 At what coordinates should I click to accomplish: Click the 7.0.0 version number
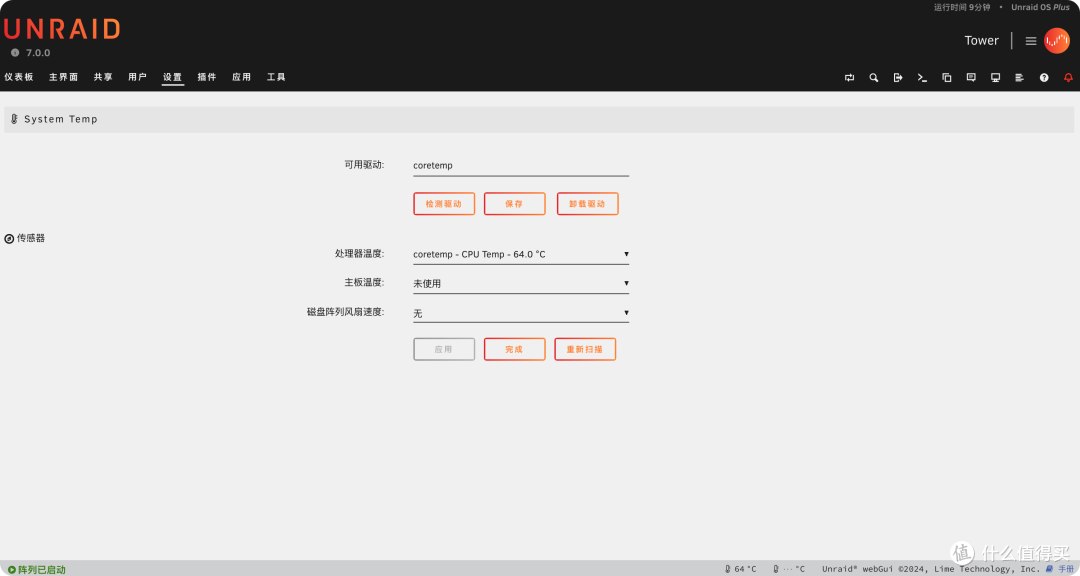click(x=38, y=52)
